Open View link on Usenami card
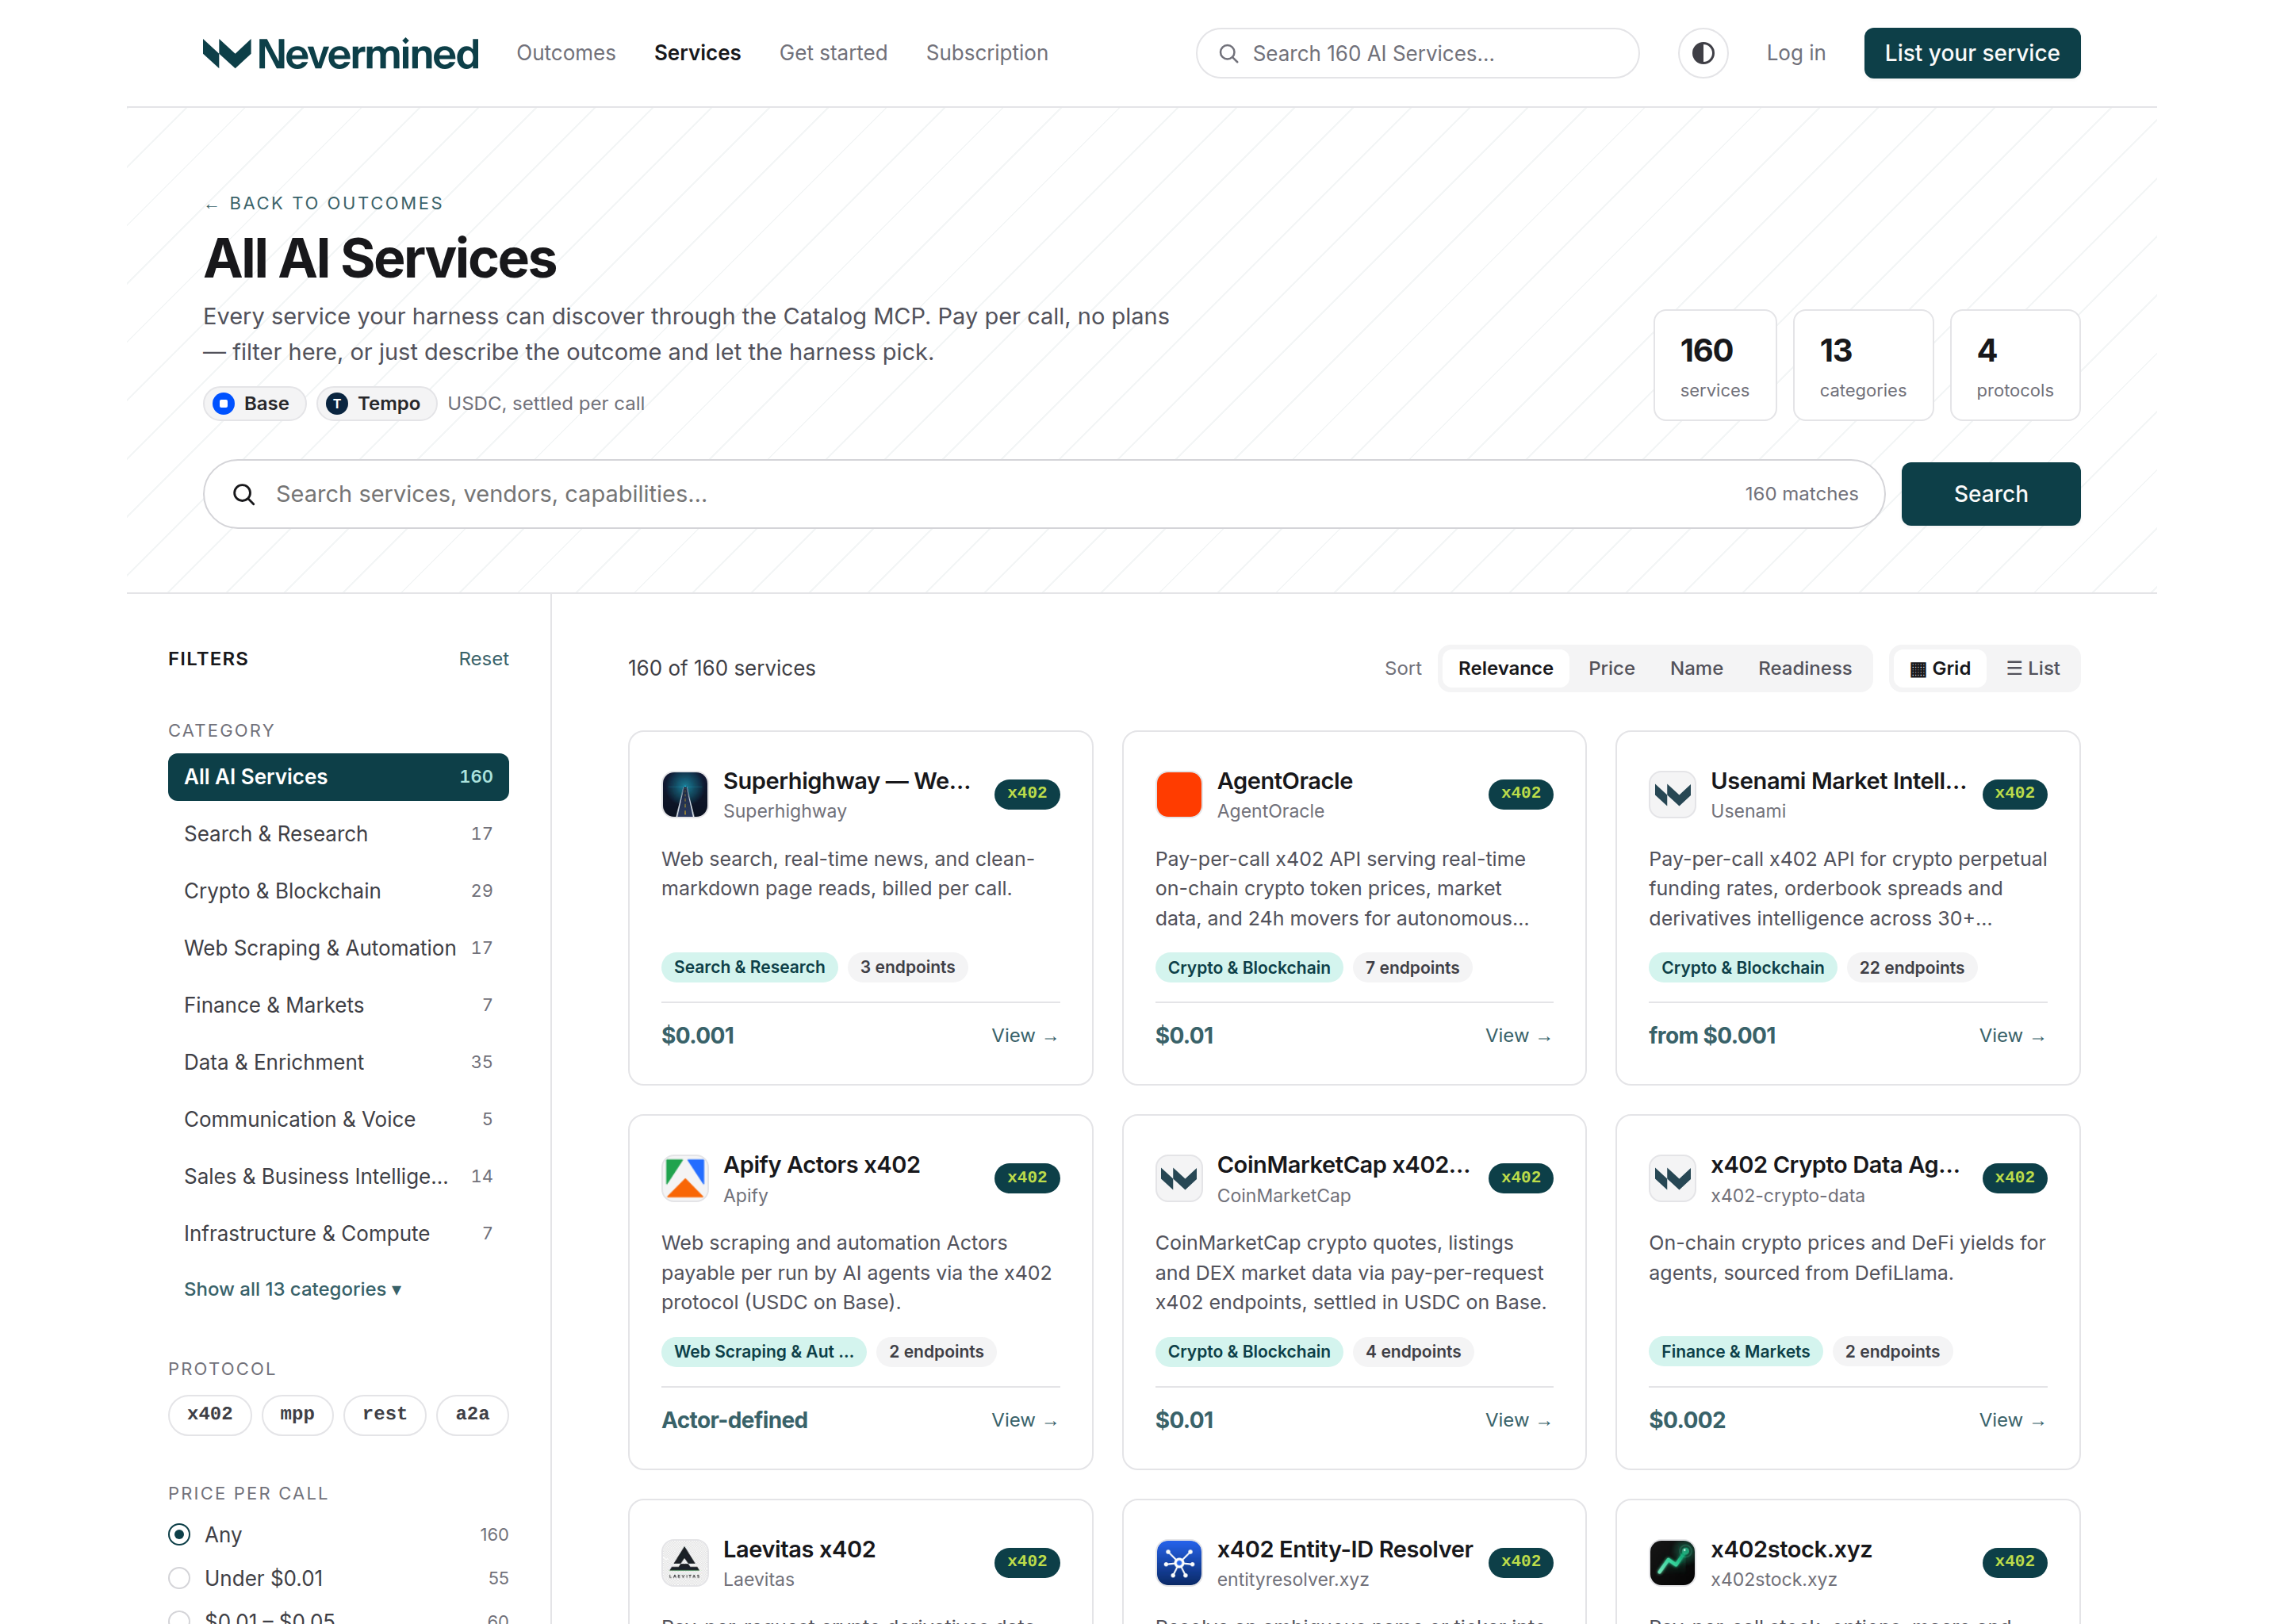Screen dimensions: 2284x1624 2012,1036
